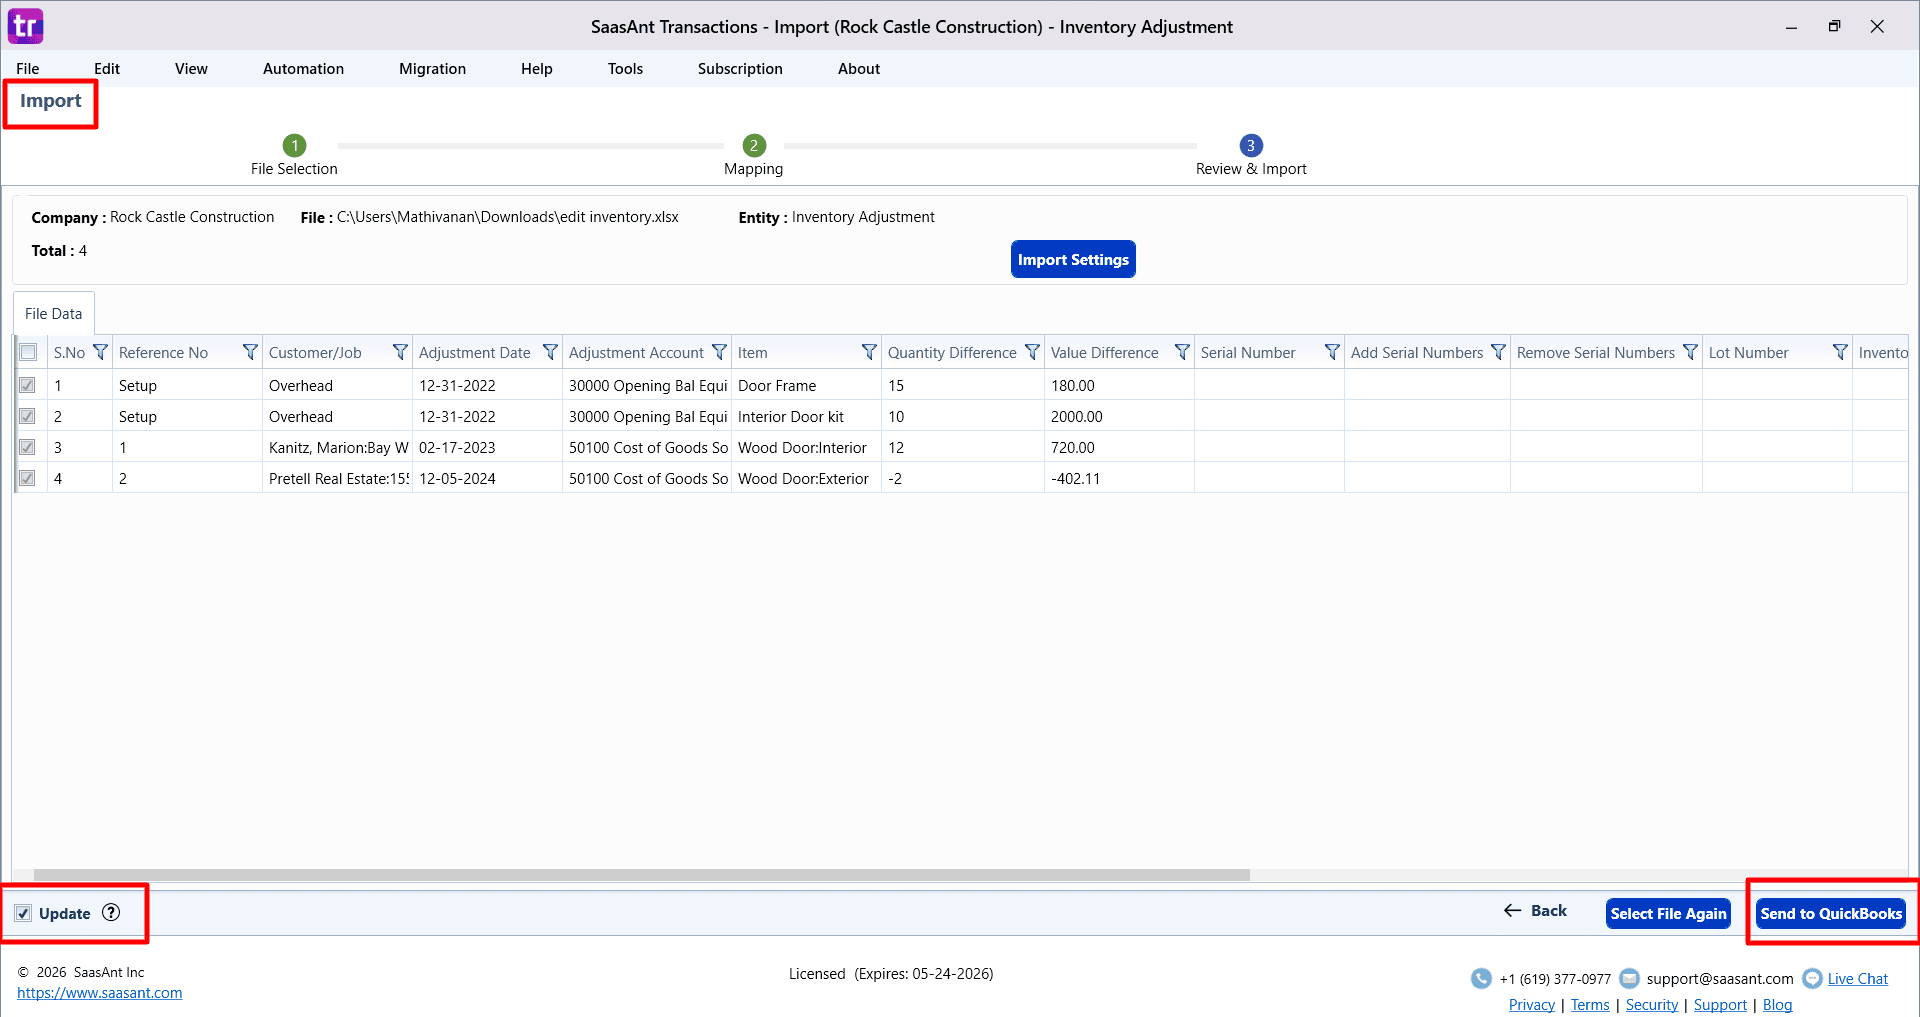This screenshot has height=1017, width=1920.
Task: Open the Migration menu
Action: 432,69
